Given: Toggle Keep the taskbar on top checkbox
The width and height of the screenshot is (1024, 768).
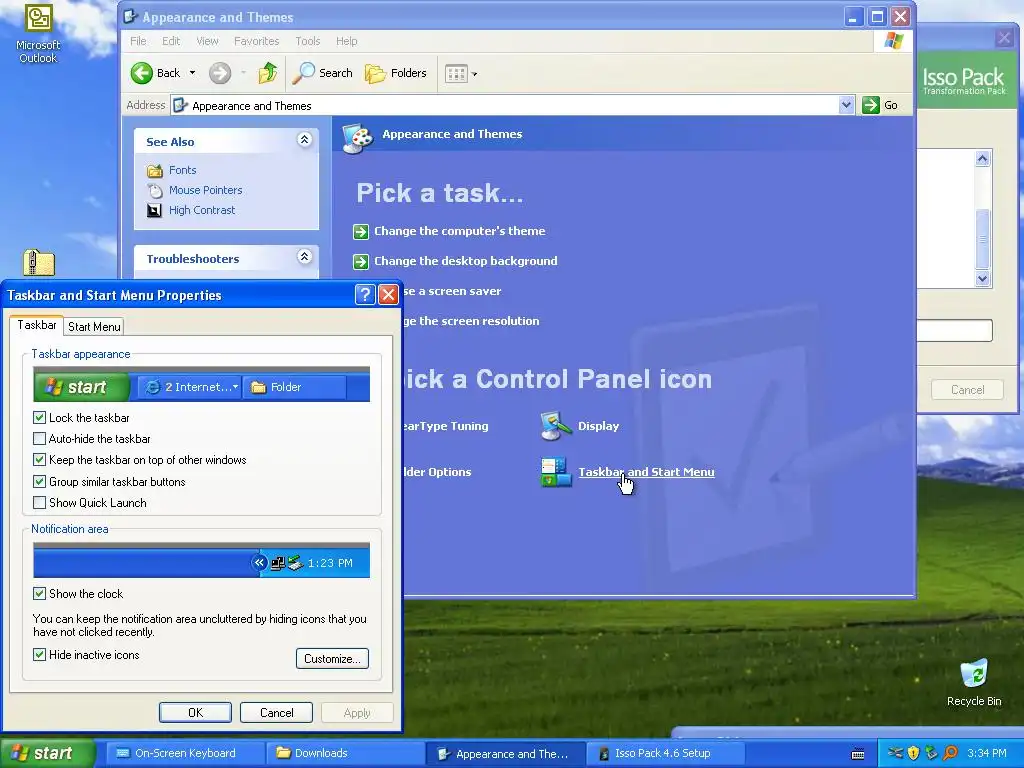Looking at the screenshot, I should pos(39,460).
